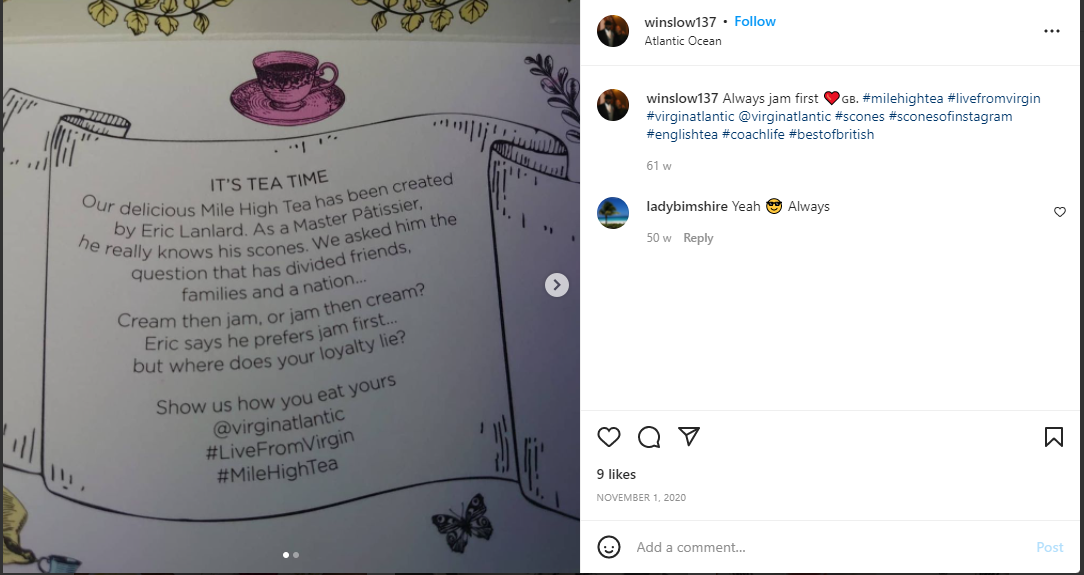Open the #sconesofinstagram hashtag
This screenshot has height=575, width=1084.
[x=951, y=116]
